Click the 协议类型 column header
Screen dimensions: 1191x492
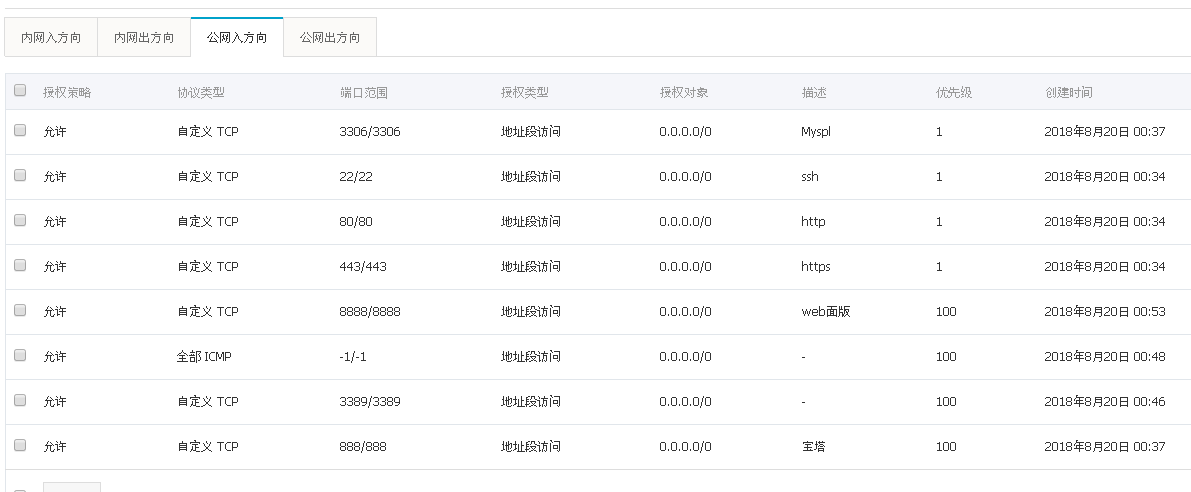point(201,92)
